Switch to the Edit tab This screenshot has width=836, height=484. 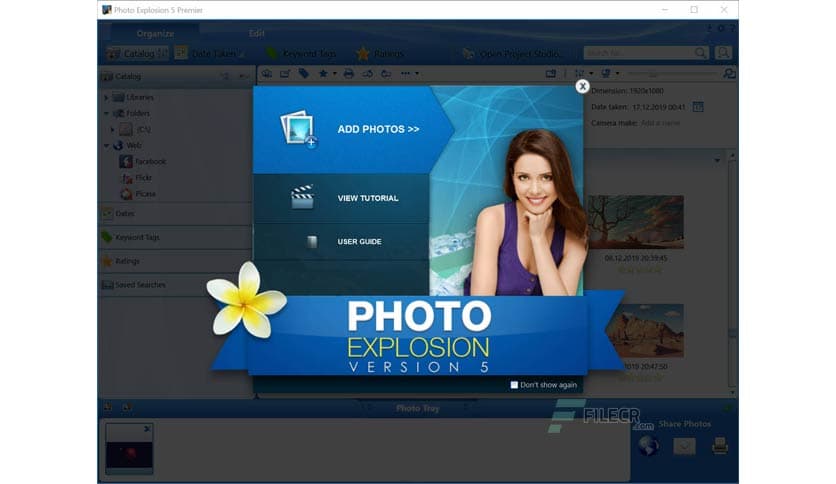pyautogui.click(x=256, y=34)
